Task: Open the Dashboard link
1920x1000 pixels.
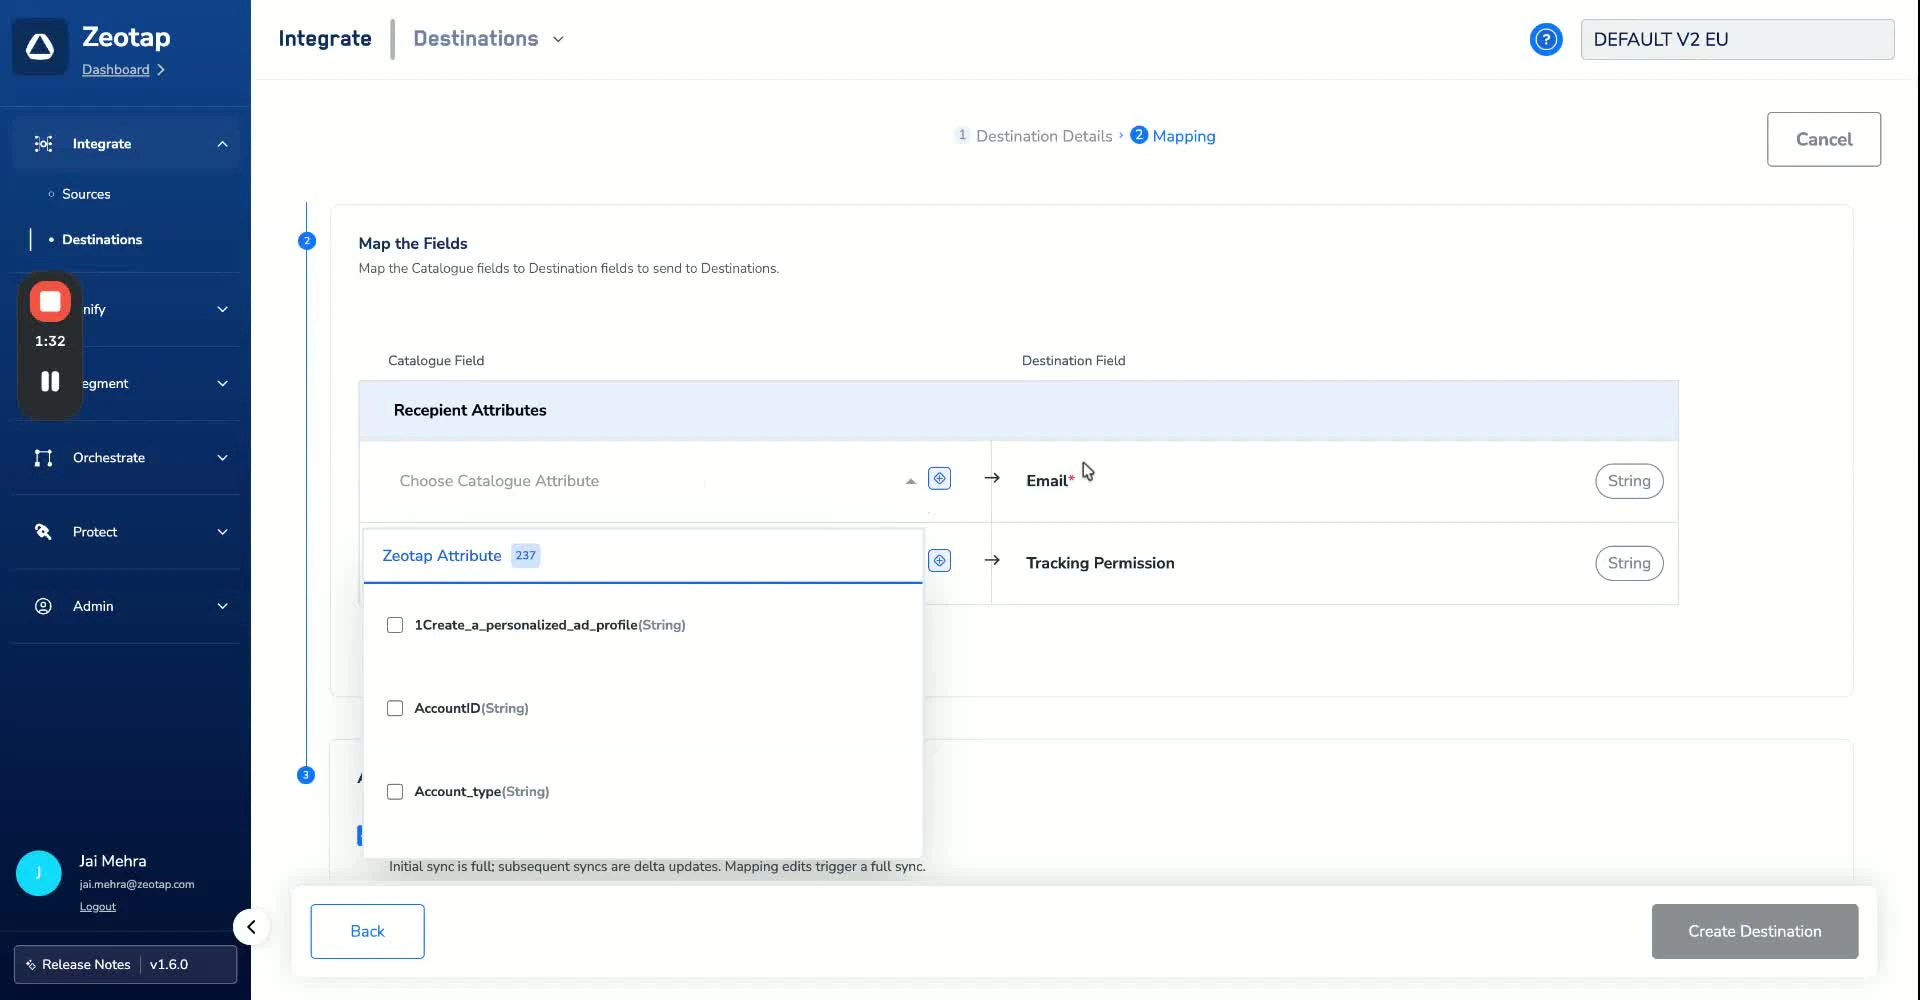Action: [x=116, y=69]
